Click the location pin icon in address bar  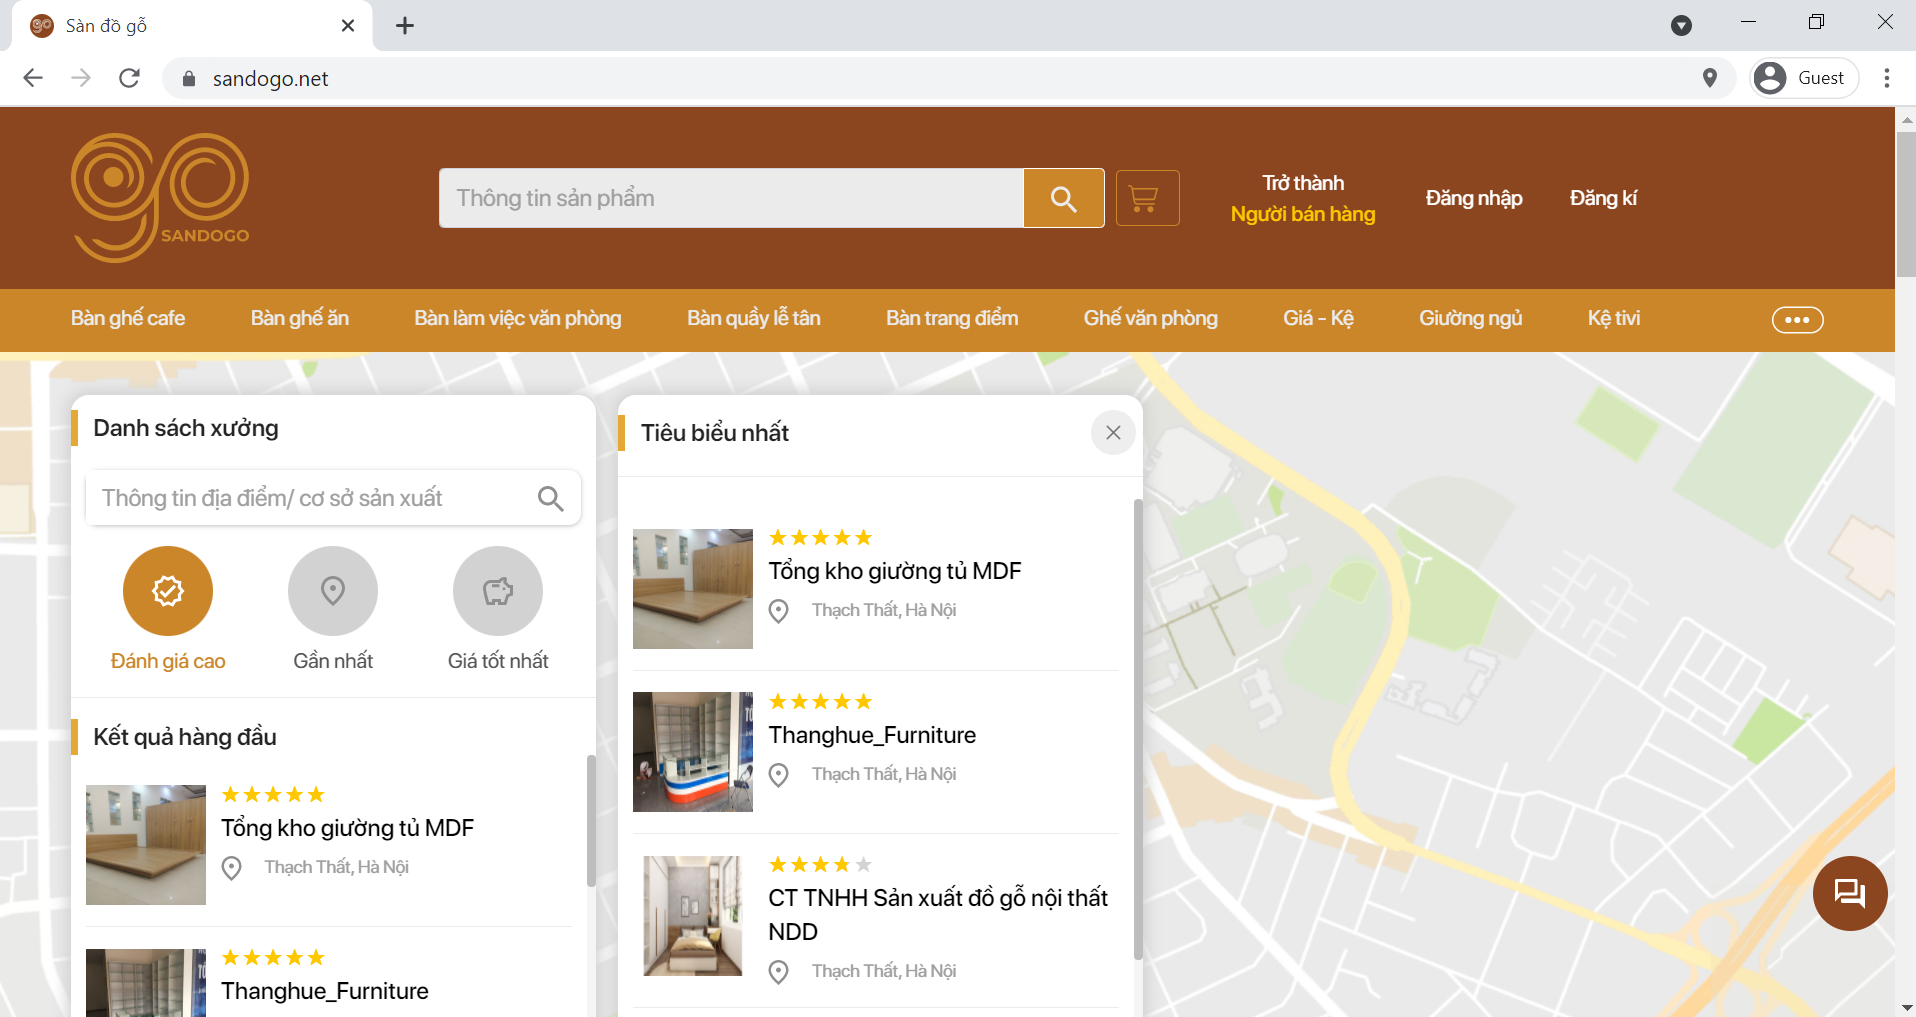[1710, 78]
